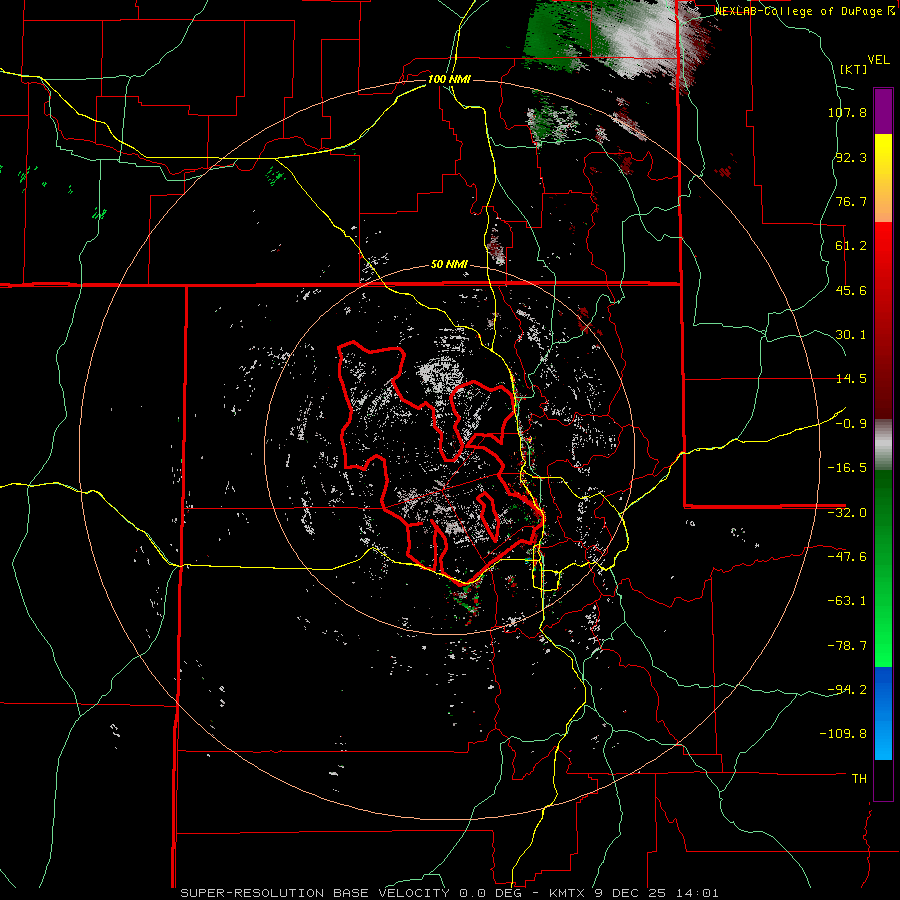Select the 14.5 scale value
Image resolution: width=900 pixels, height=900 pixels.
pos(851,379)
